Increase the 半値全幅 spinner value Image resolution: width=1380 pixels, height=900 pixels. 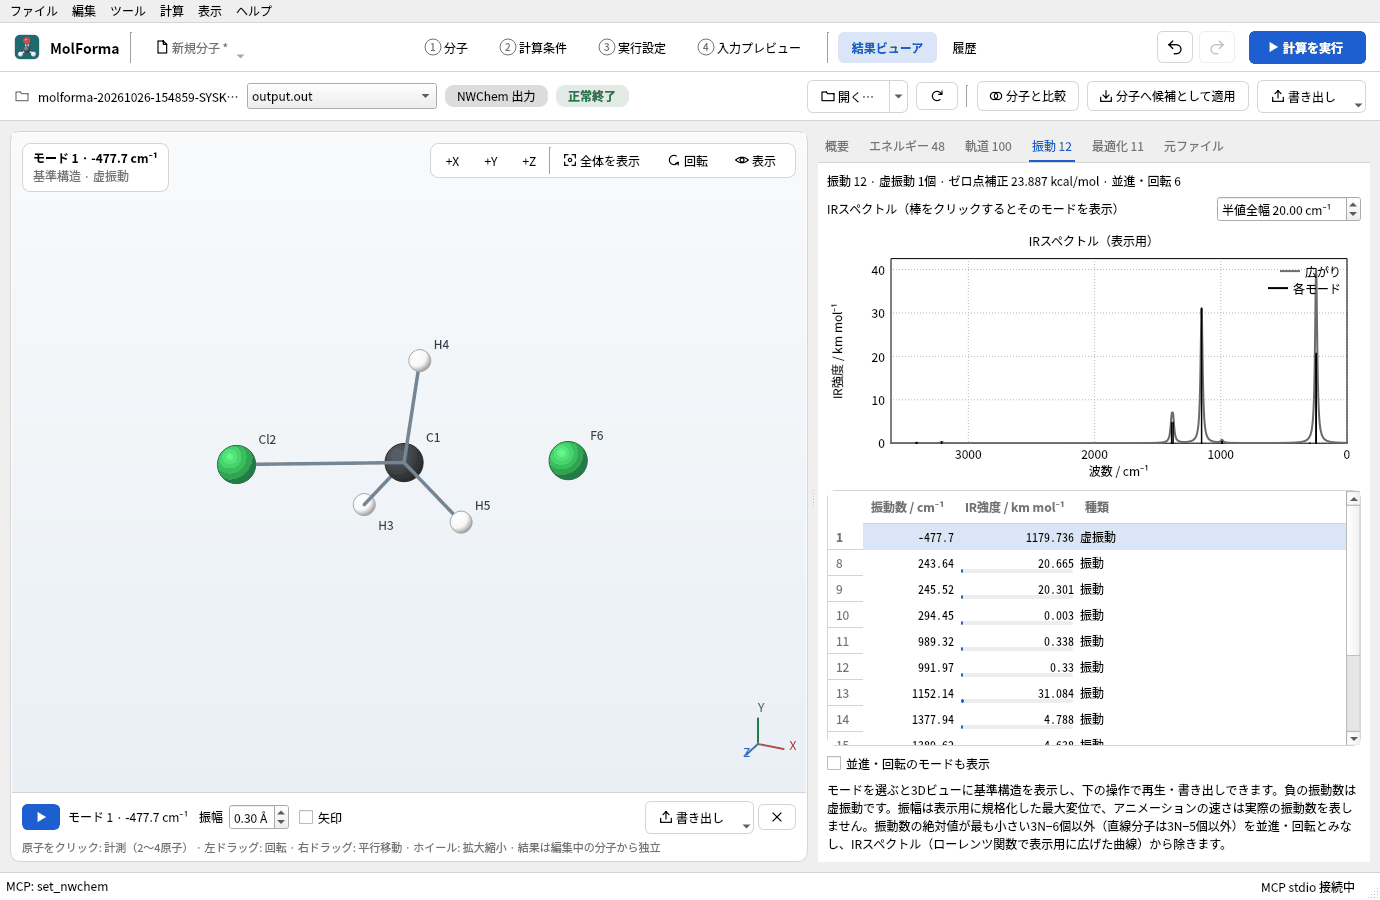coord(1354,204)
